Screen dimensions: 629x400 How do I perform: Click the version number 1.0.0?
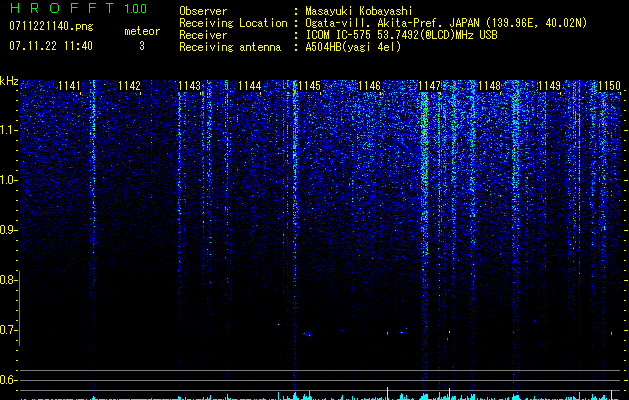(135, 9)
